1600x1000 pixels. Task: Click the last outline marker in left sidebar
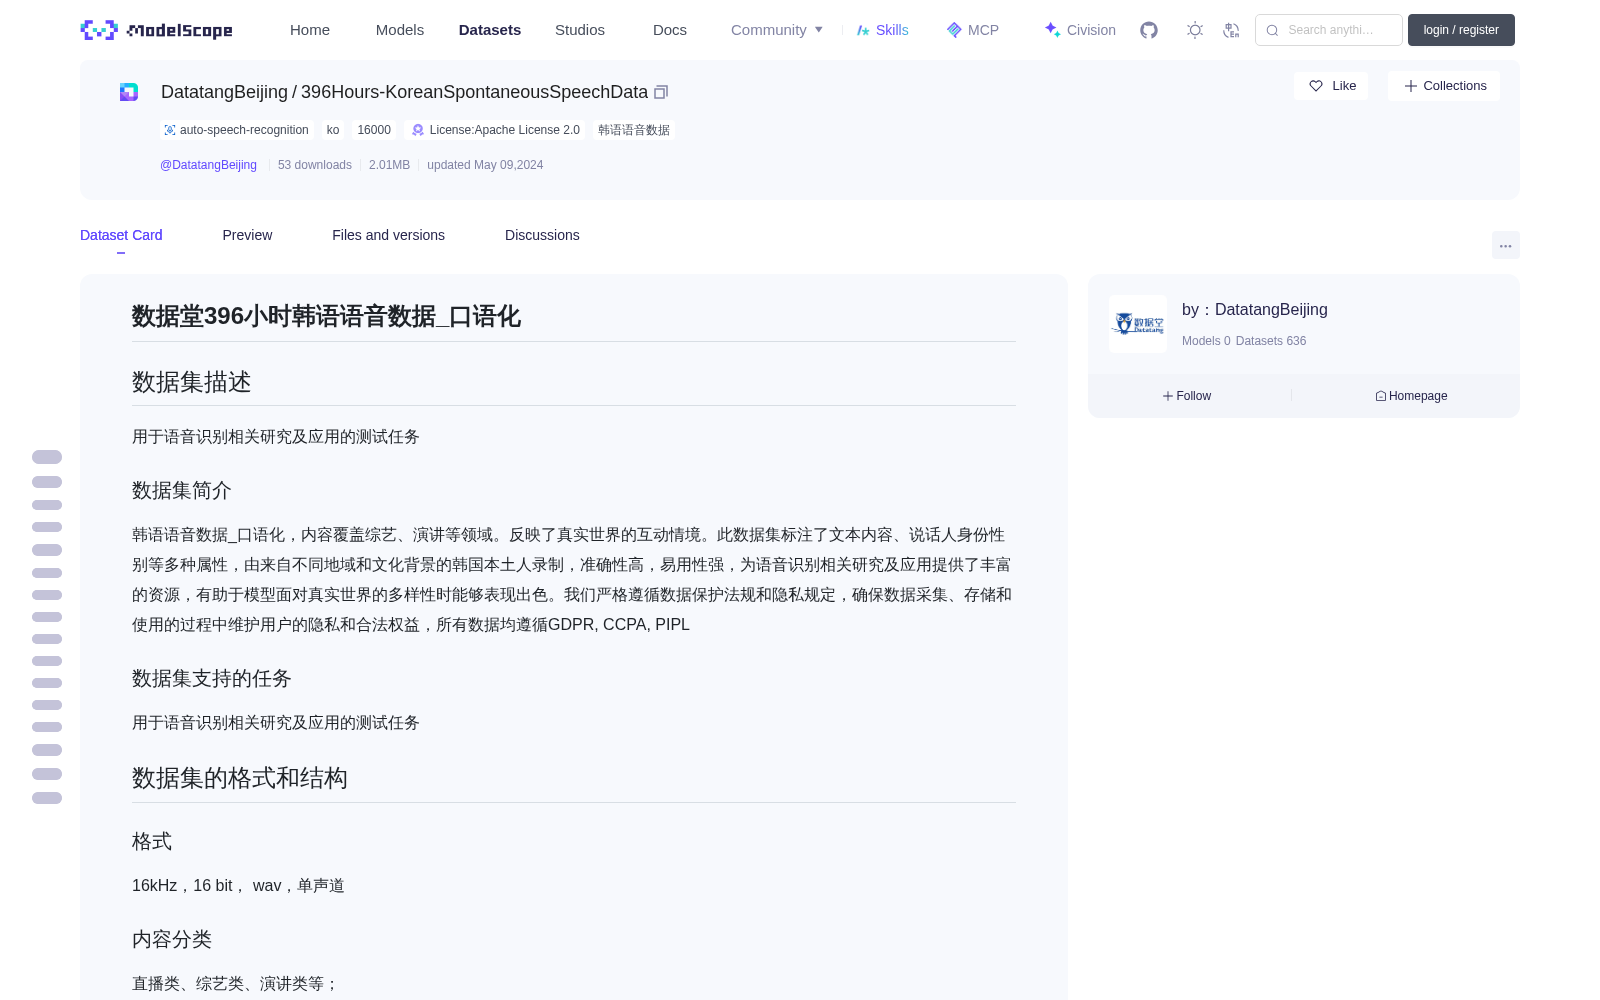tap(47, 798)
